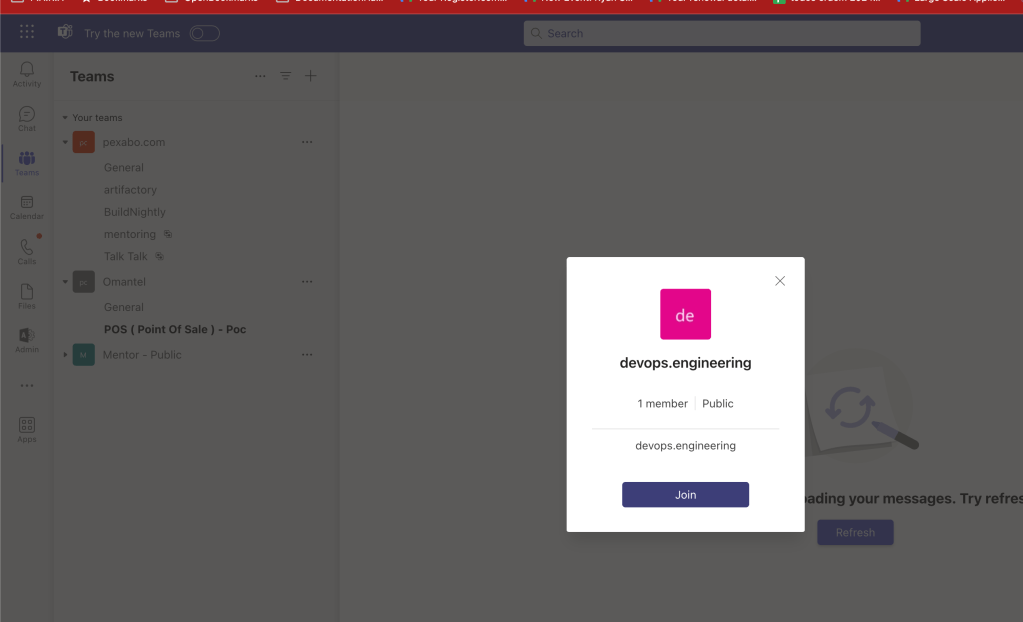Click the filter teams icon
1023x622 pixels.
click(x=286, y=76)
